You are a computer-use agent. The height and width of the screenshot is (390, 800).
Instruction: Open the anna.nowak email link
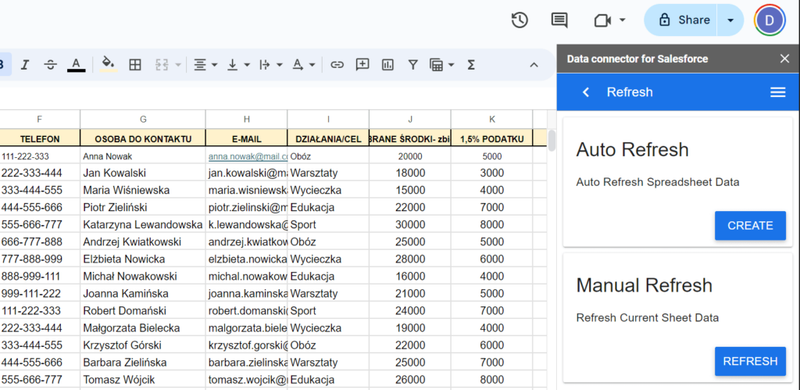(248, 157)
